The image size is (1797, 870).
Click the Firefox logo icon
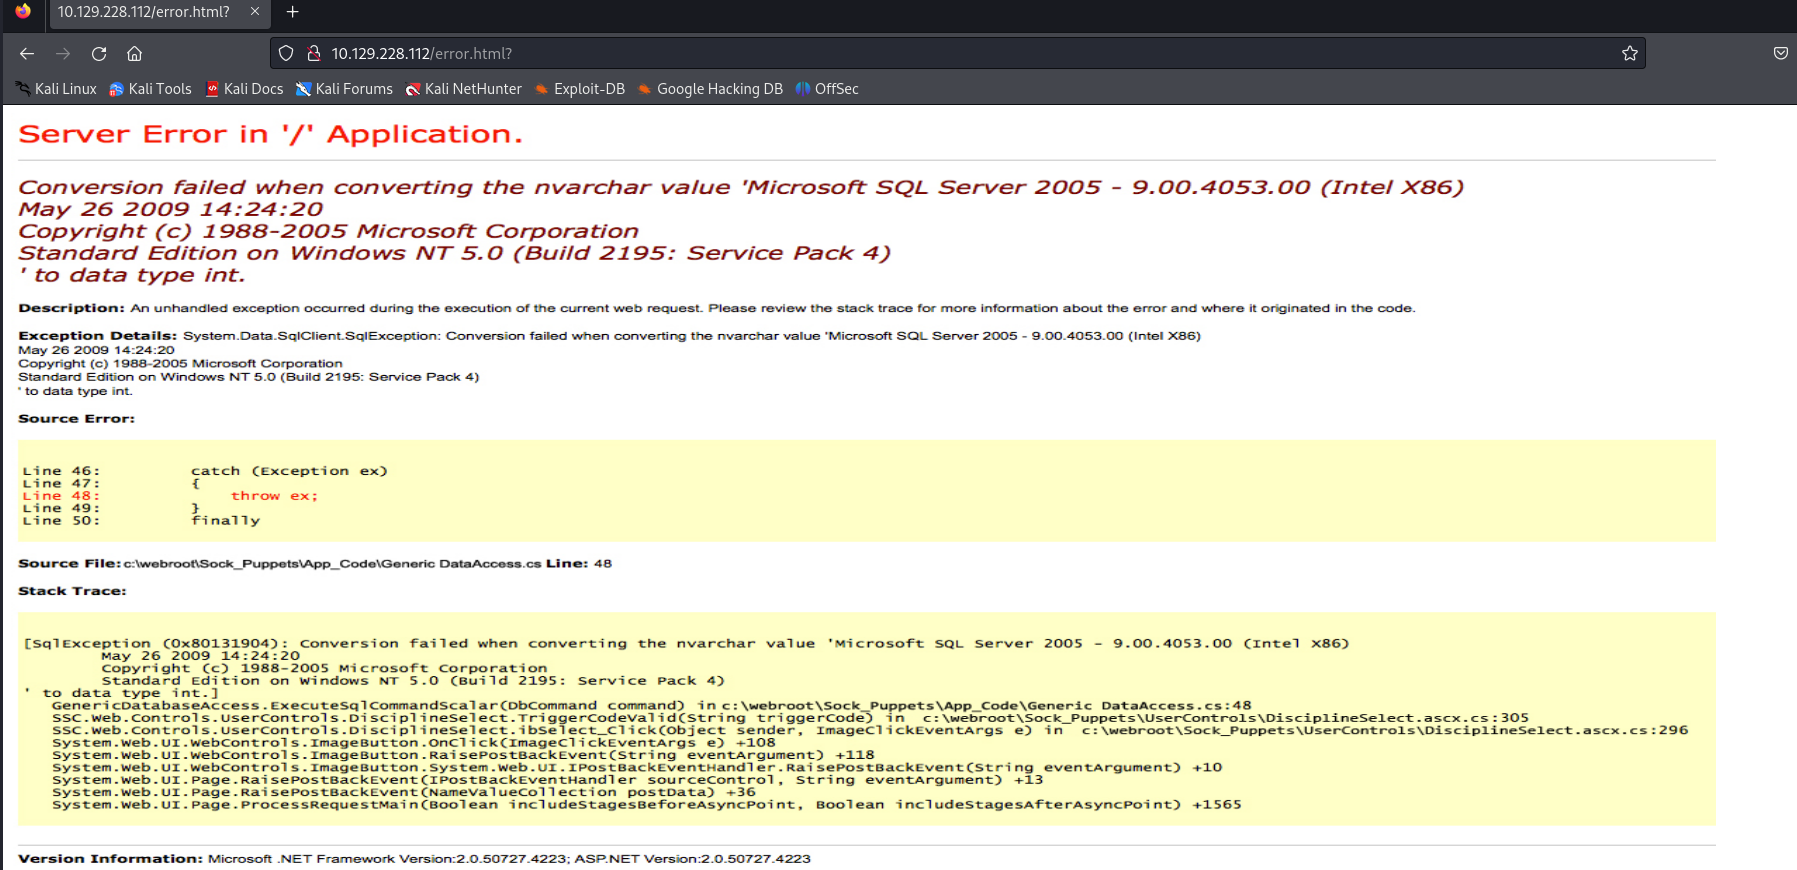coord(23,11)
